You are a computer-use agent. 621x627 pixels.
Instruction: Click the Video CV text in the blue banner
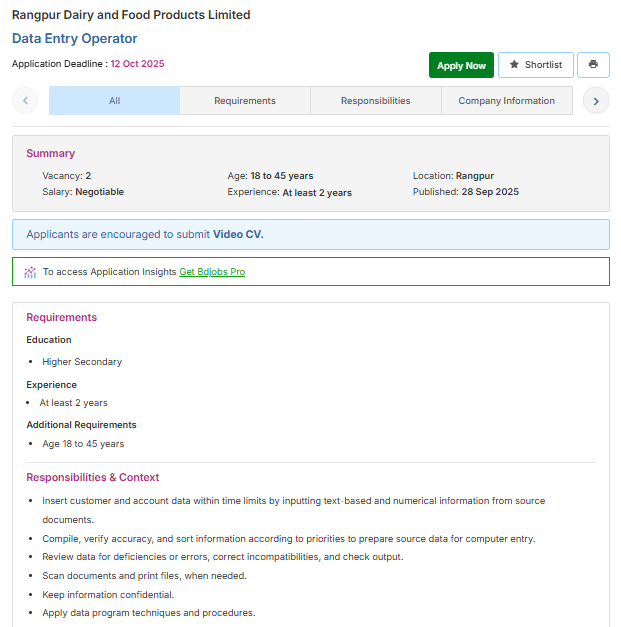pyautogui.click(x=238, y=235)
